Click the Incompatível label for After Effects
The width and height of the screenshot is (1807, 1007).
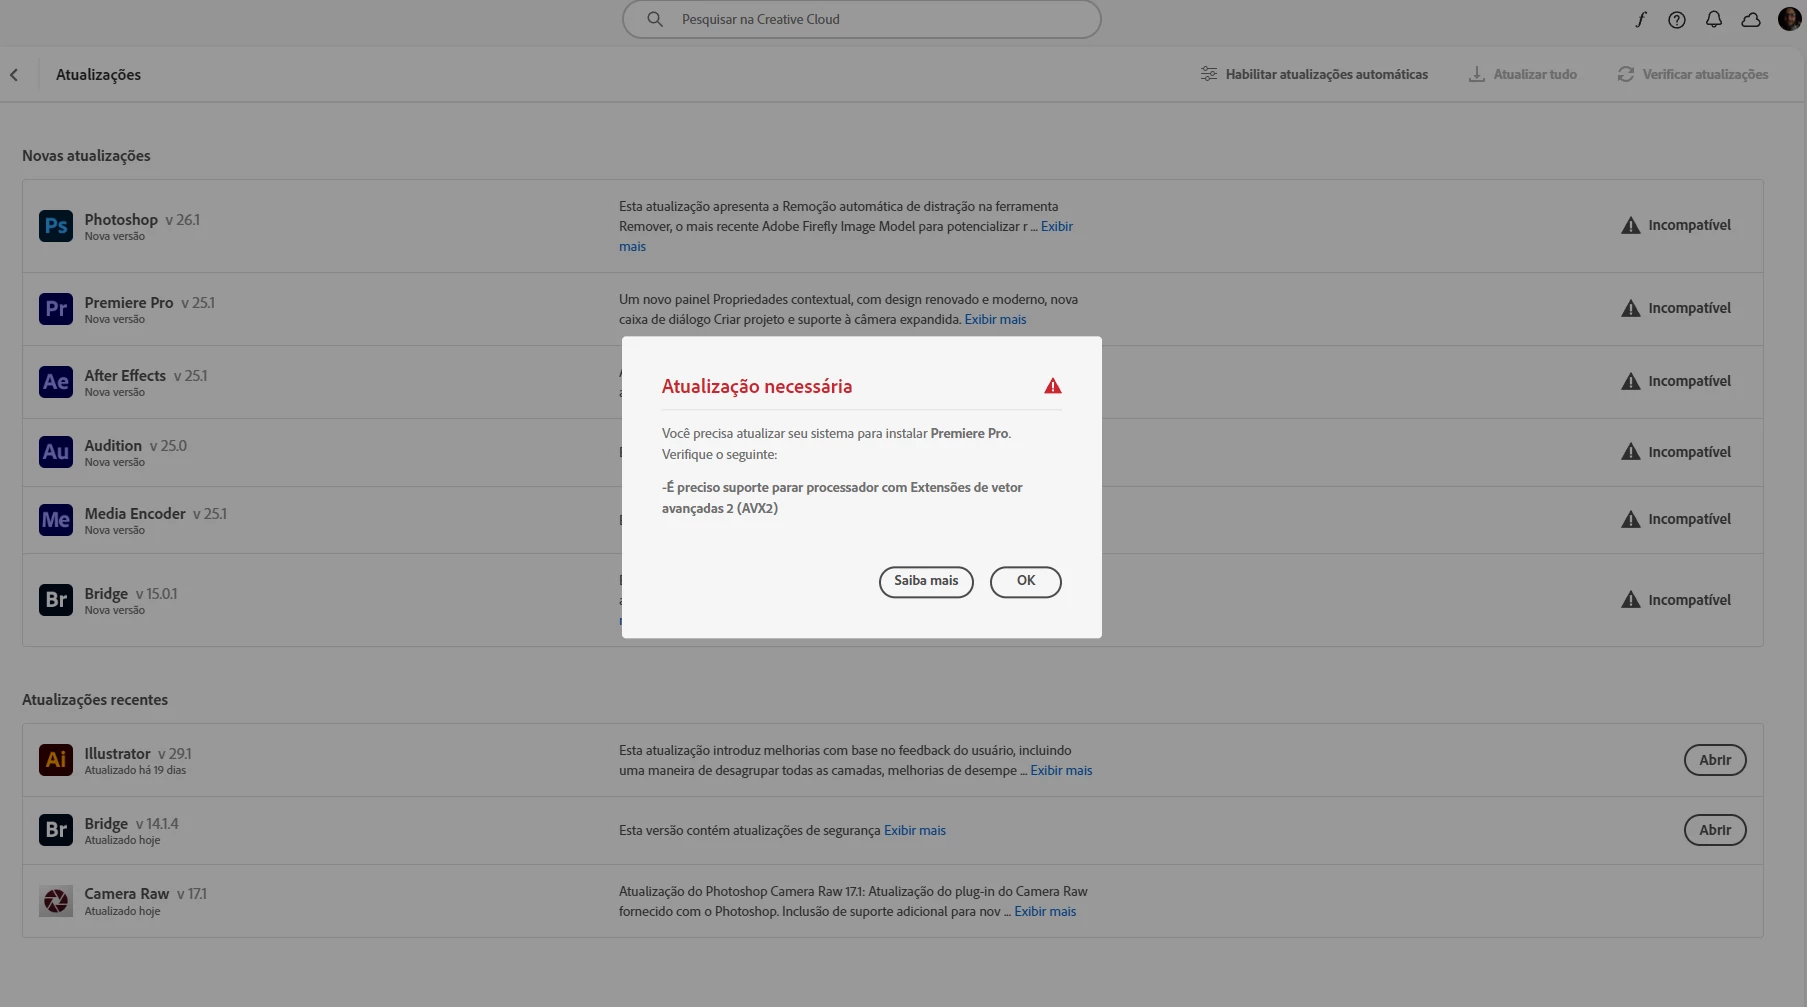coord(1690,382)
